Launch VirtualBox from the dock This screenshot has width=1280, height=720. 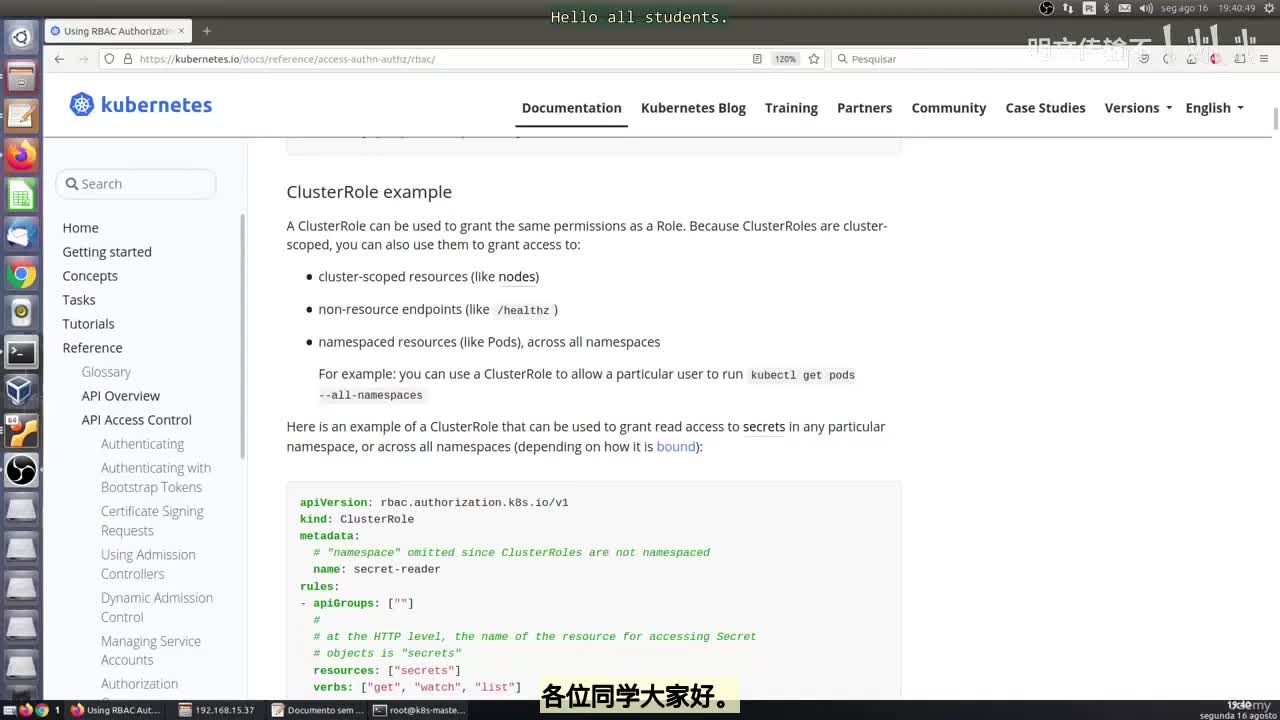pyautogui.click(x=21, y=391)
